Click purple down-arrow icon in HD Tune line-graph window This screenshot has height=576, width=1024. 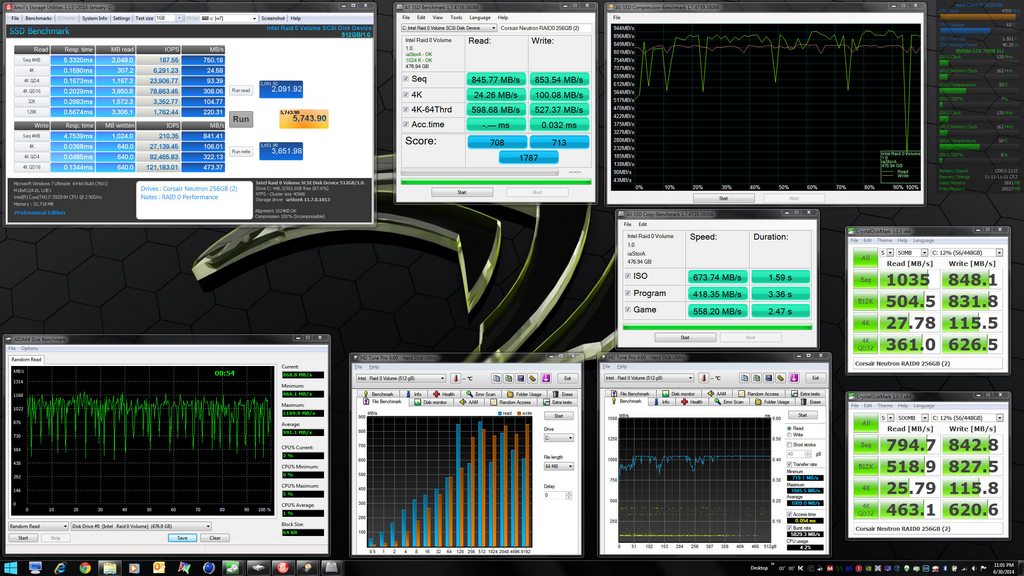[794, 377]
